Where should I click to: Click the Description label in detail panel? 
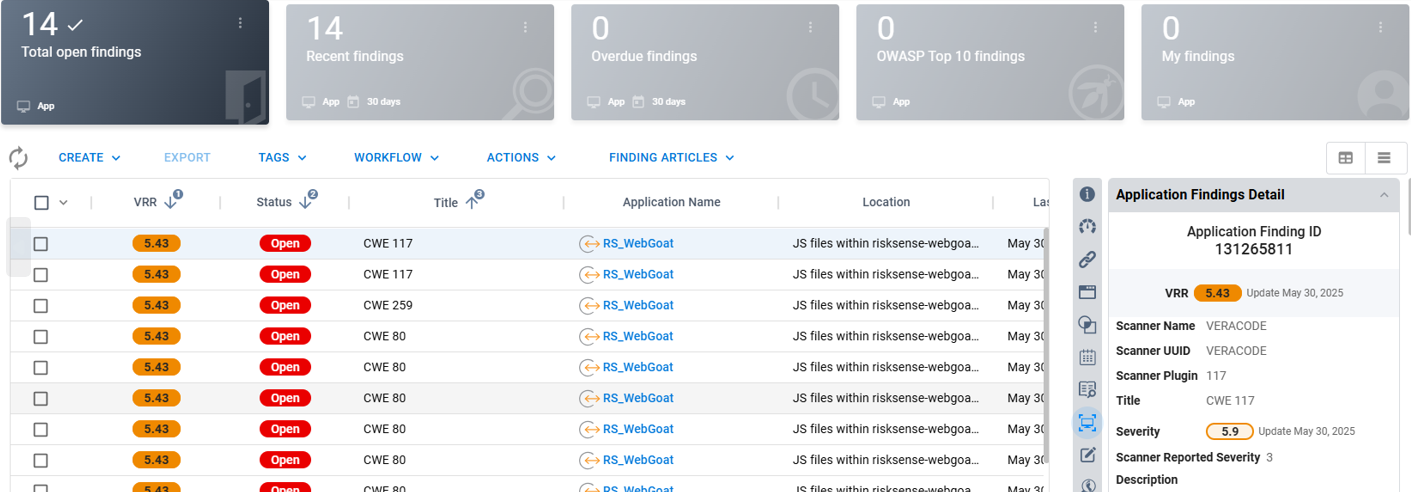[x=1147, y=480]
